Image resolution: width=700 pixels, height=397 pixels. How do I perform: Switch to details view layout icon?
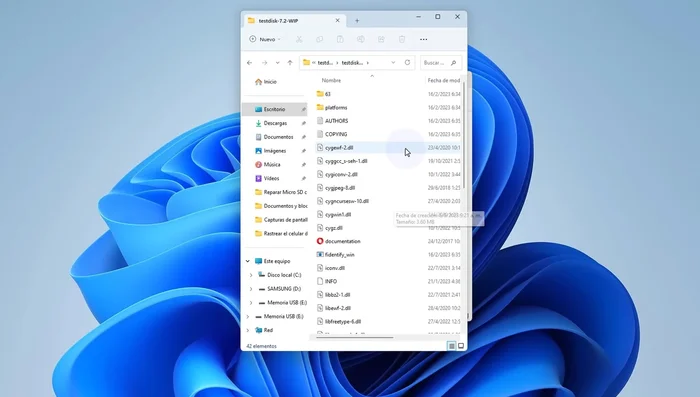tap(452, 346)
